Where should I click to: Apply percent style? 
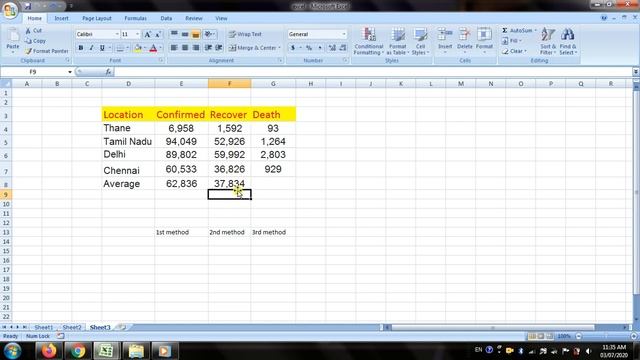(x=309, y=48)
